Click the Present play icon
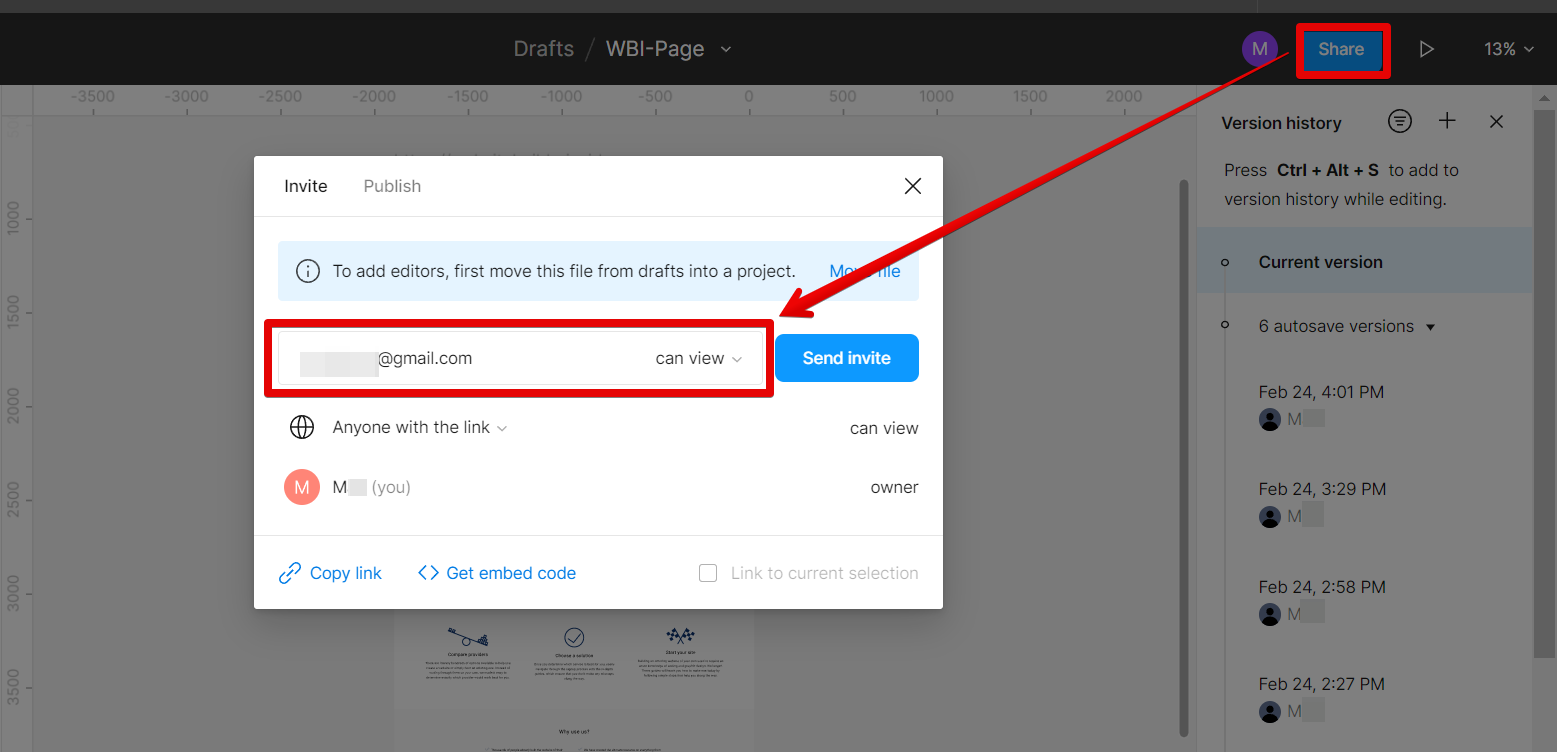 (1427, 49)
